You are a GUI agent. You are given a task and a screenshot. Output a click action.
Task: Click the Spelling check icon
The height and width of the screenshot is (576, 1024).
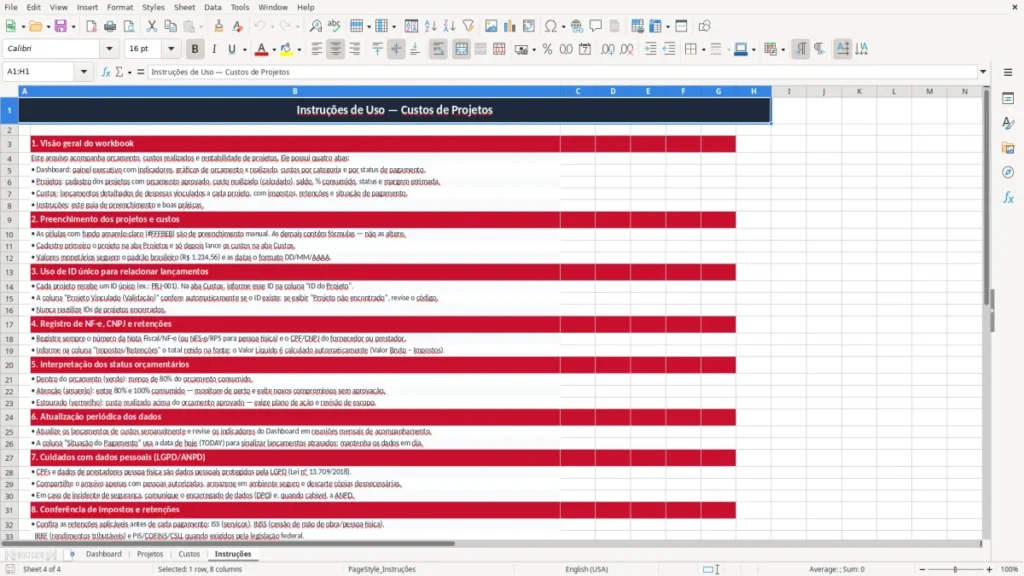[x=334, y=26]
